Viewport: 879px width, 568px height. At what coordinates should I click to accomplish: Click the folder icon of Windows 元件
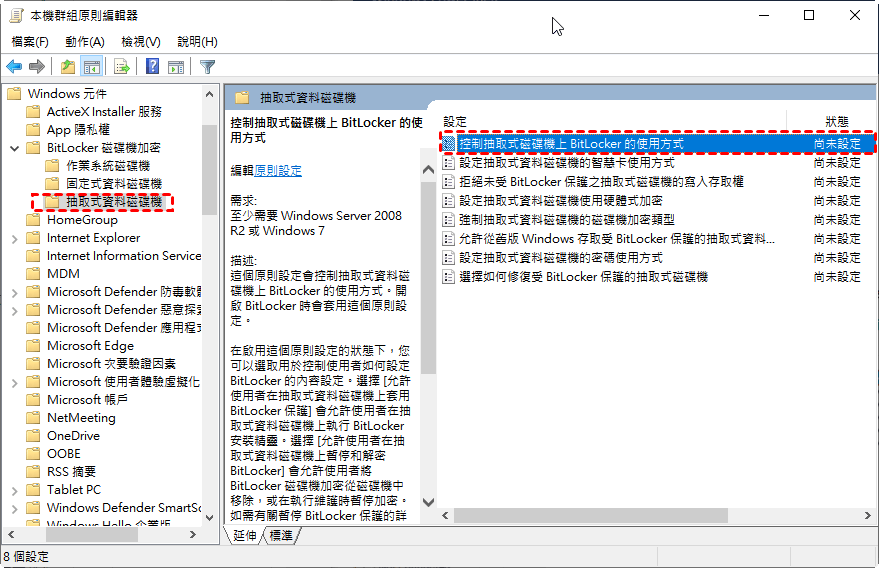[14, 94]
